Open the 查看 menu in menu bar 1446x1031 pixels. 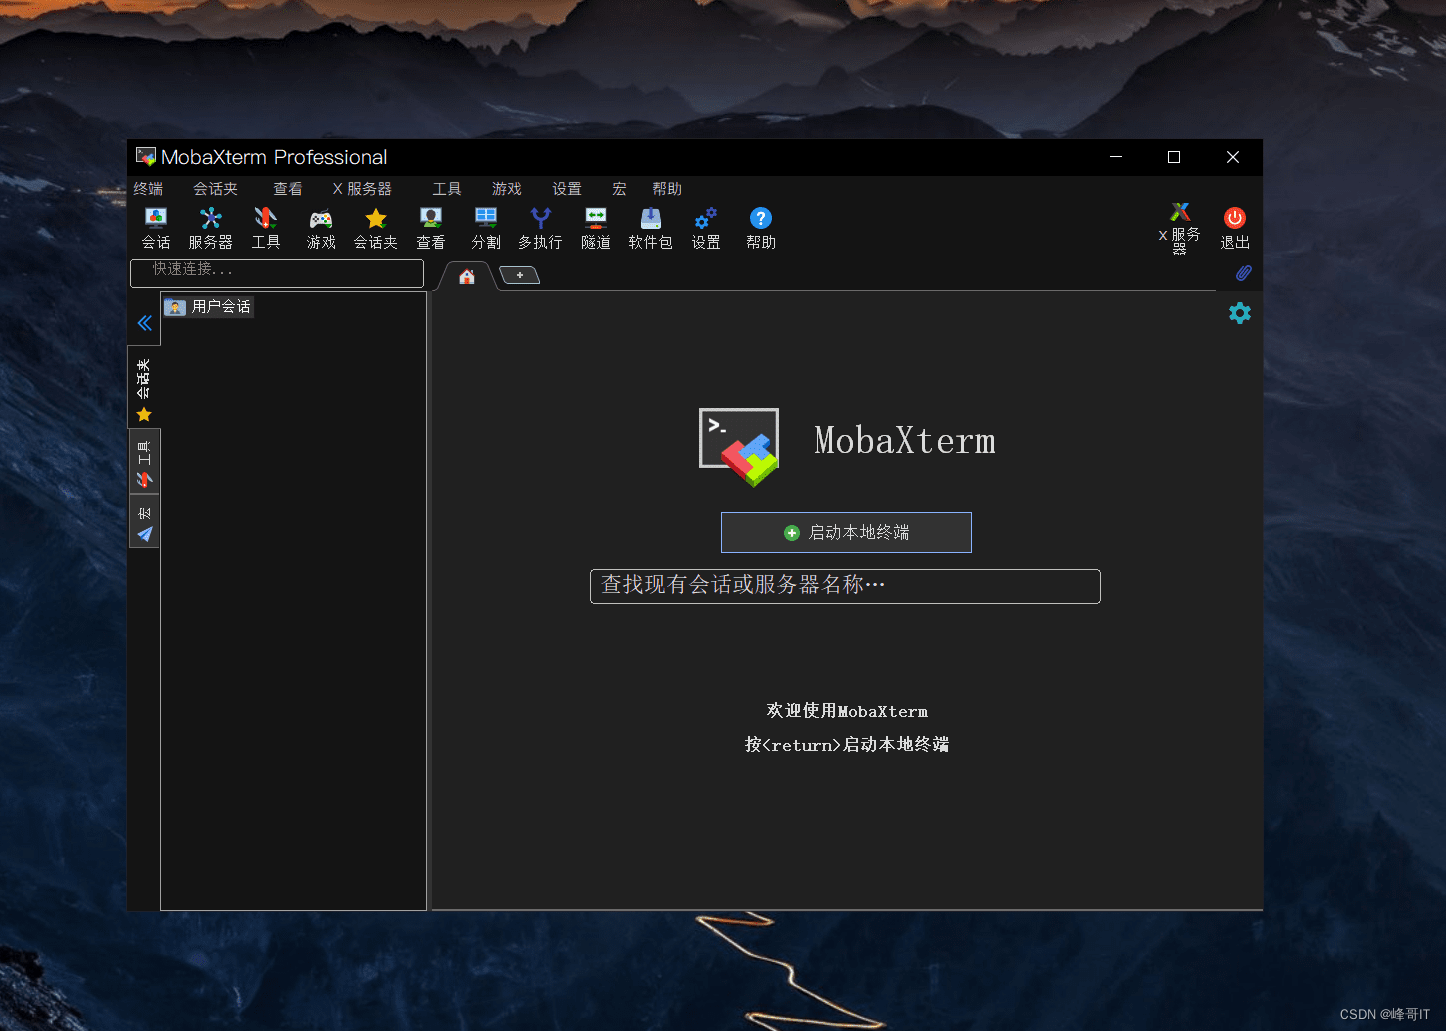point(288,189)
